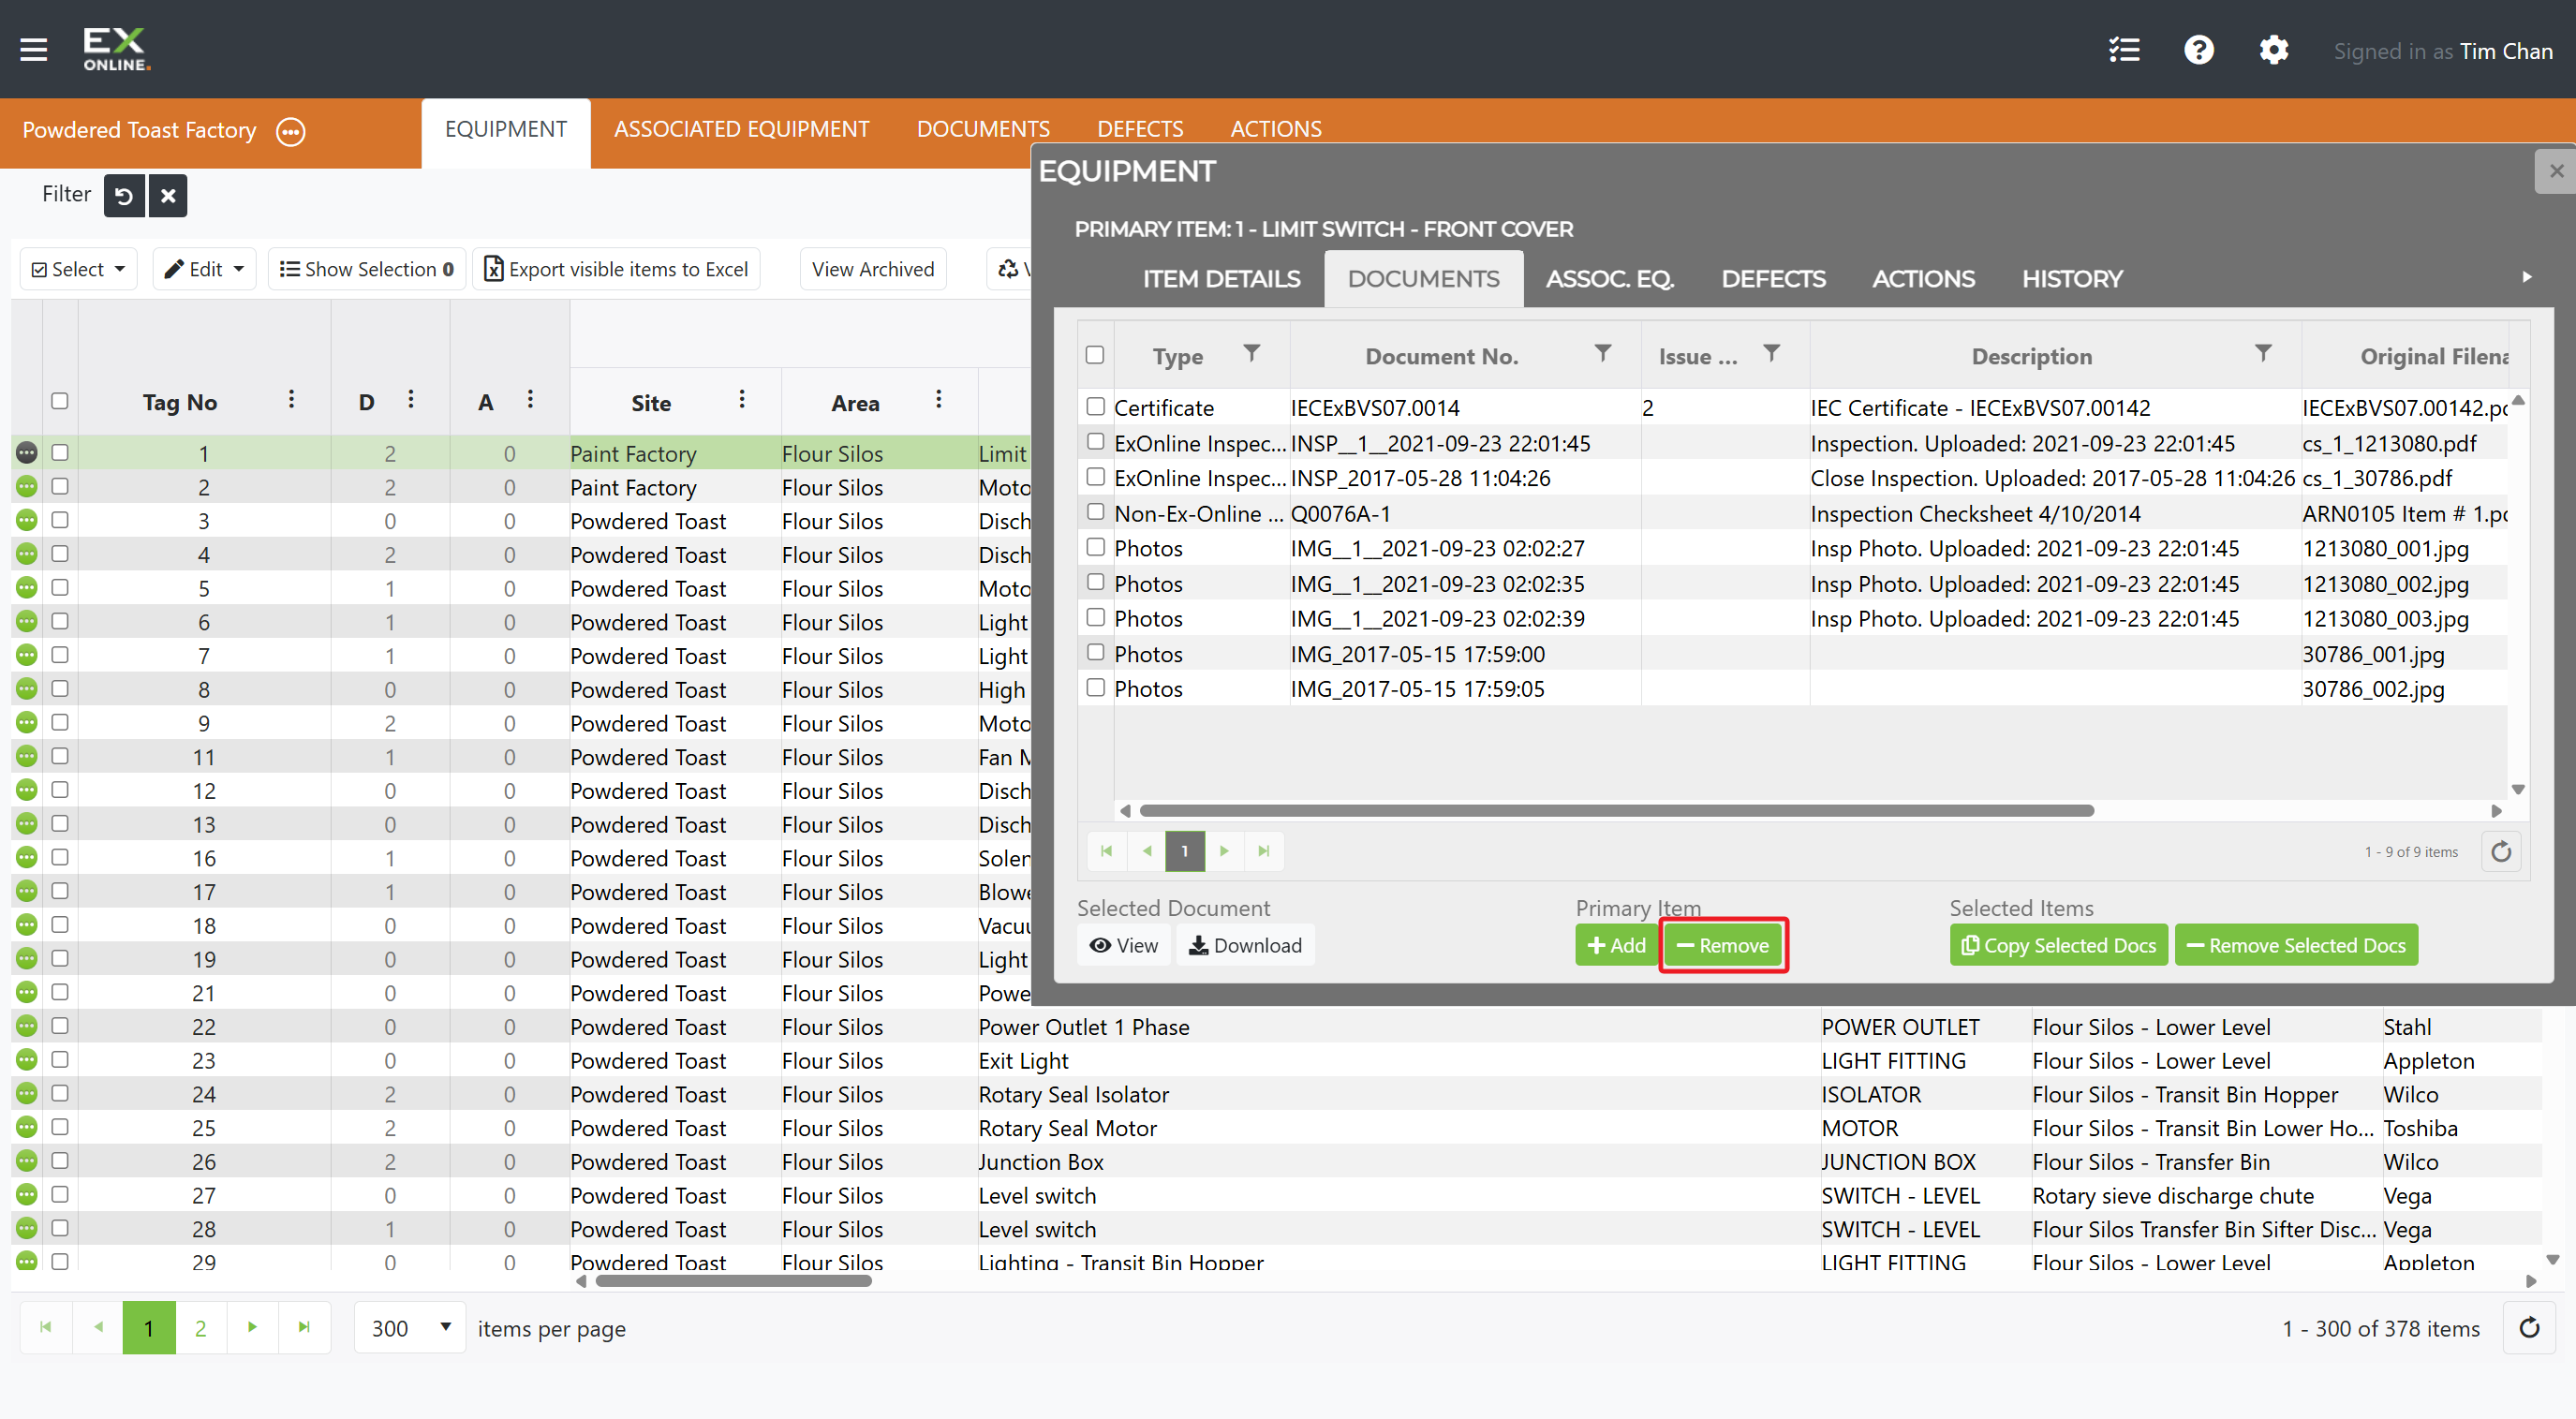Open the hamburger main menu
2576x1419 pixels.
tap(34, 50)
